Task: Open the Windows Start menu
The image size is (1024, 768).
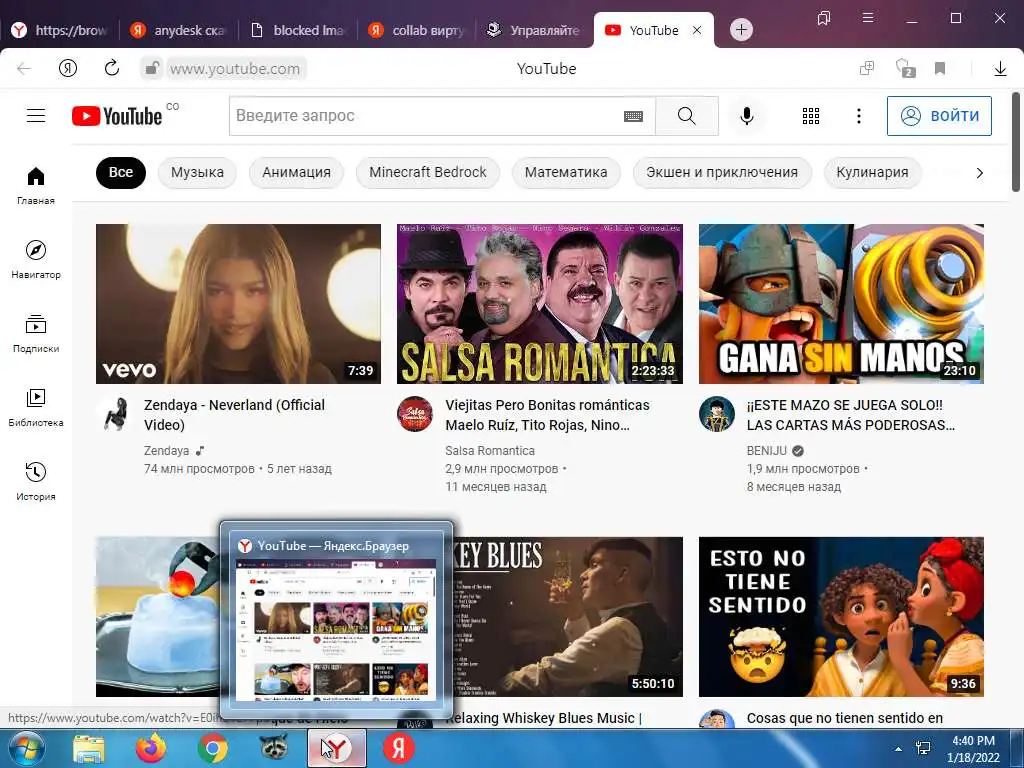Action: pyautogui.click(x=26, y=748)
